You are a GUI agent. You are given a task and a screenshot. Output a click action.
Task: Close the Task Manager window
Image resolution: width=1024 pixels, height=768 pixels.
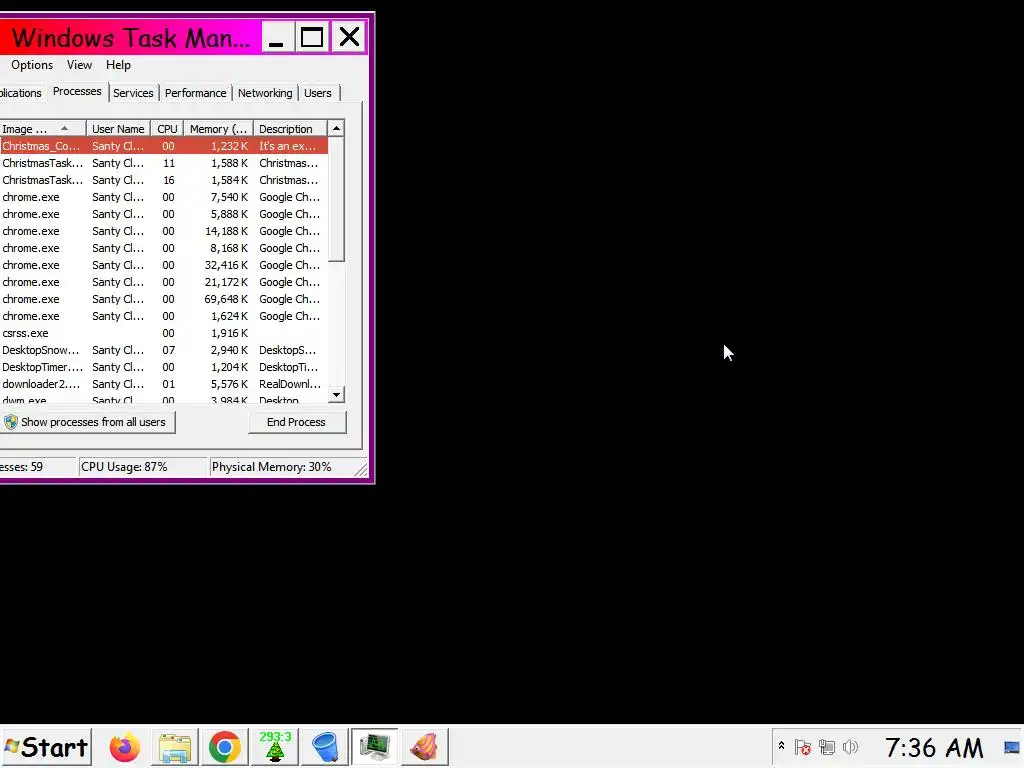coord(349,37)
